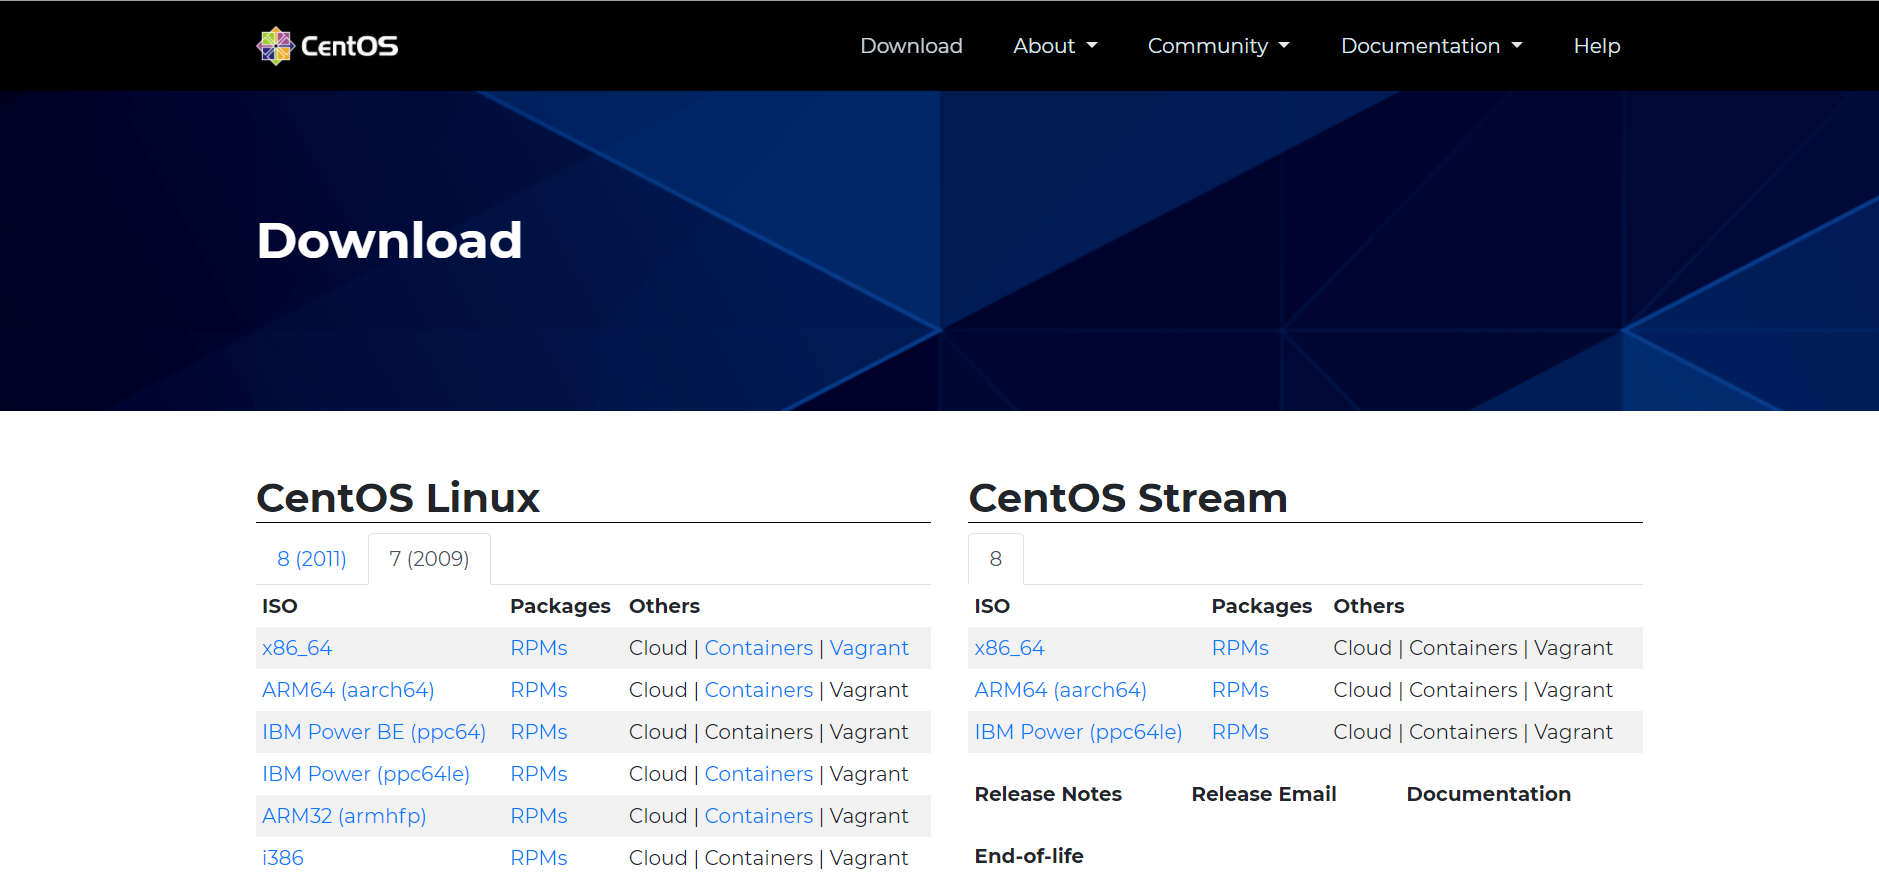Expand the About dropdown menu
1879x873 pixels.
(x=1055, y=46)
